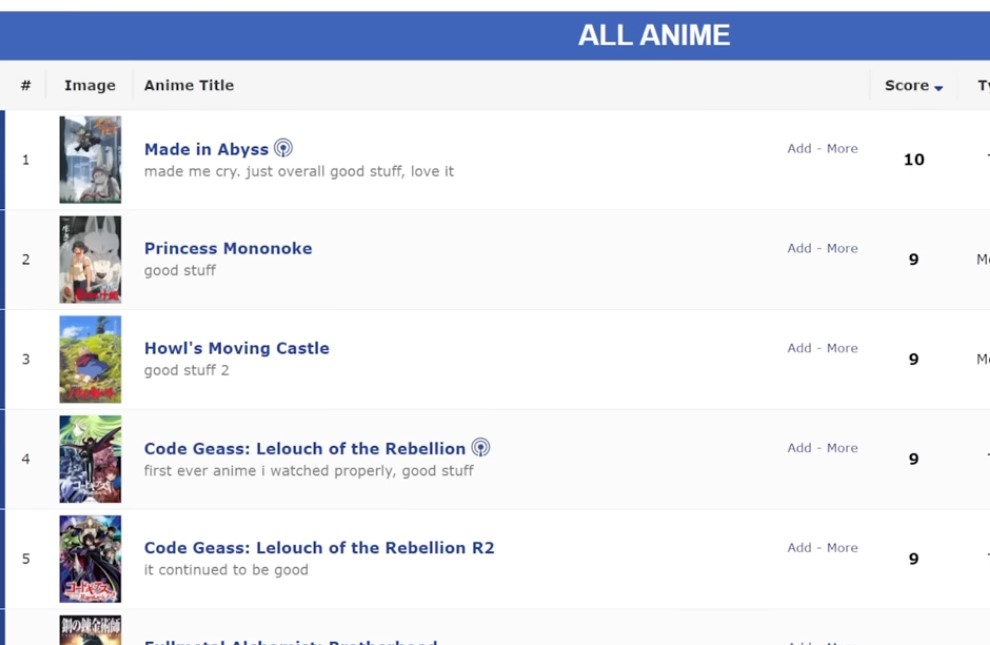Click the ALL ANIME banner heading
990x645 pixels.
654,34
